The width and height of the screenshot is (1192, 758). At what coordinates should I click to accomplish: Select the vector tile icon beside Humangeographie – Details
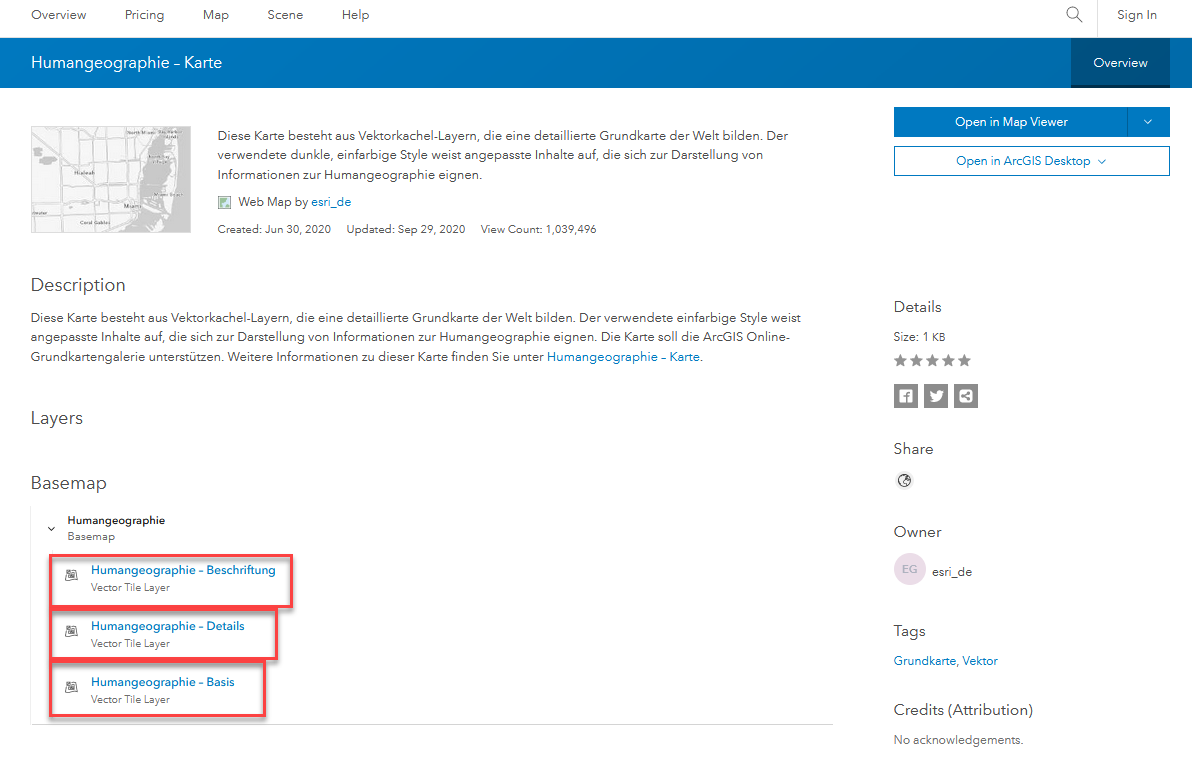pos(70,630)
